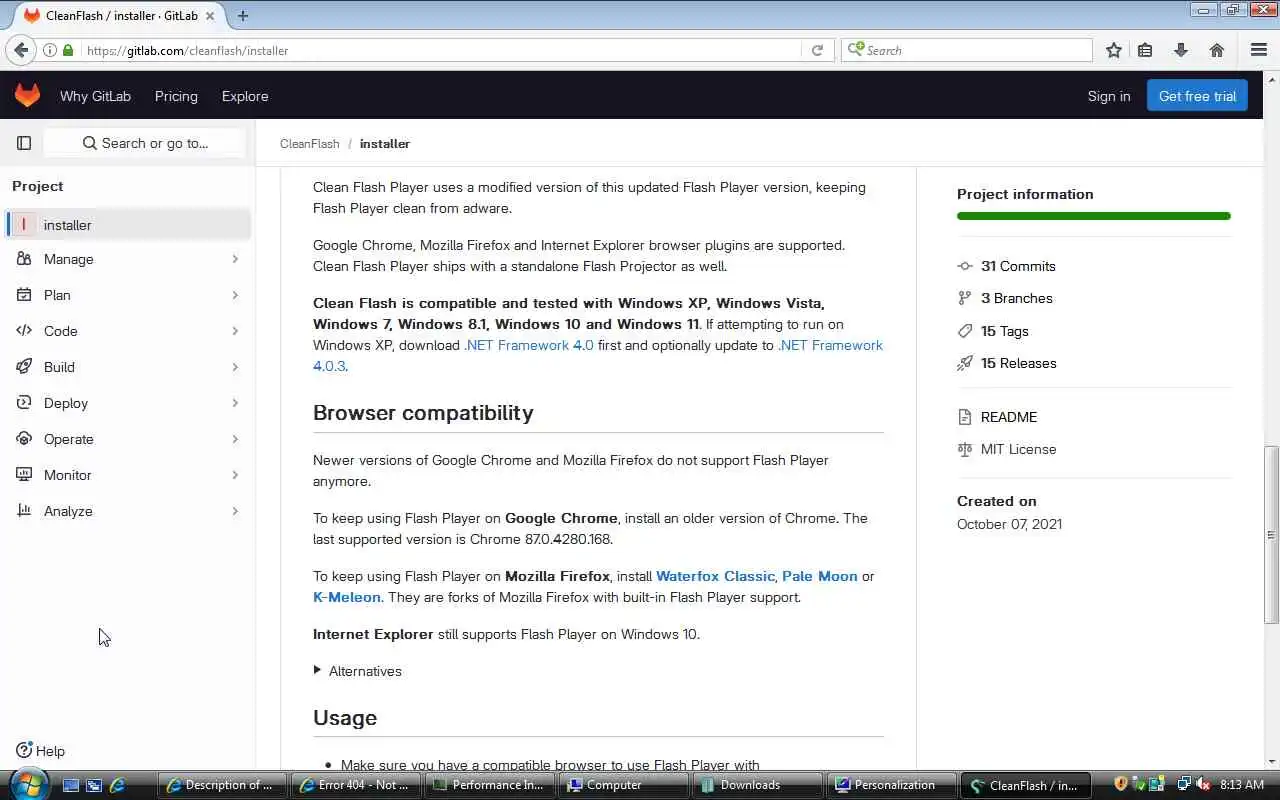Screen dimensions: 1280x800
Task: Toggle the sidebar collapse icon
Action: [24, 143]
